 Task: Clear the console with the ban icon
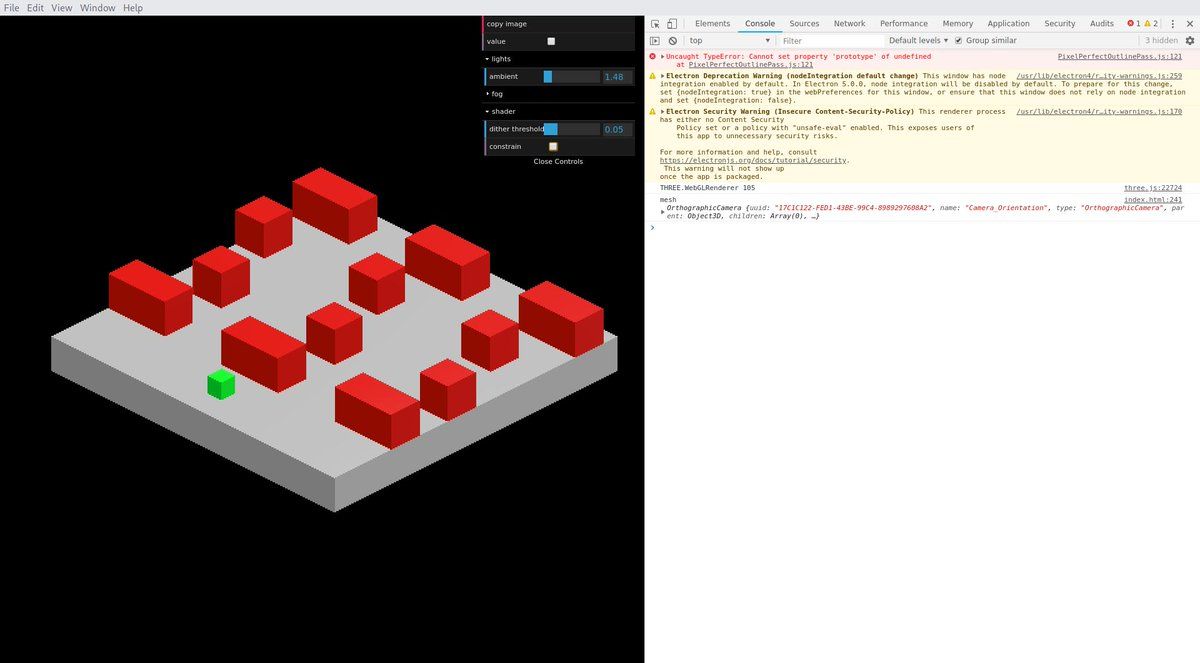tap(673, 41)
